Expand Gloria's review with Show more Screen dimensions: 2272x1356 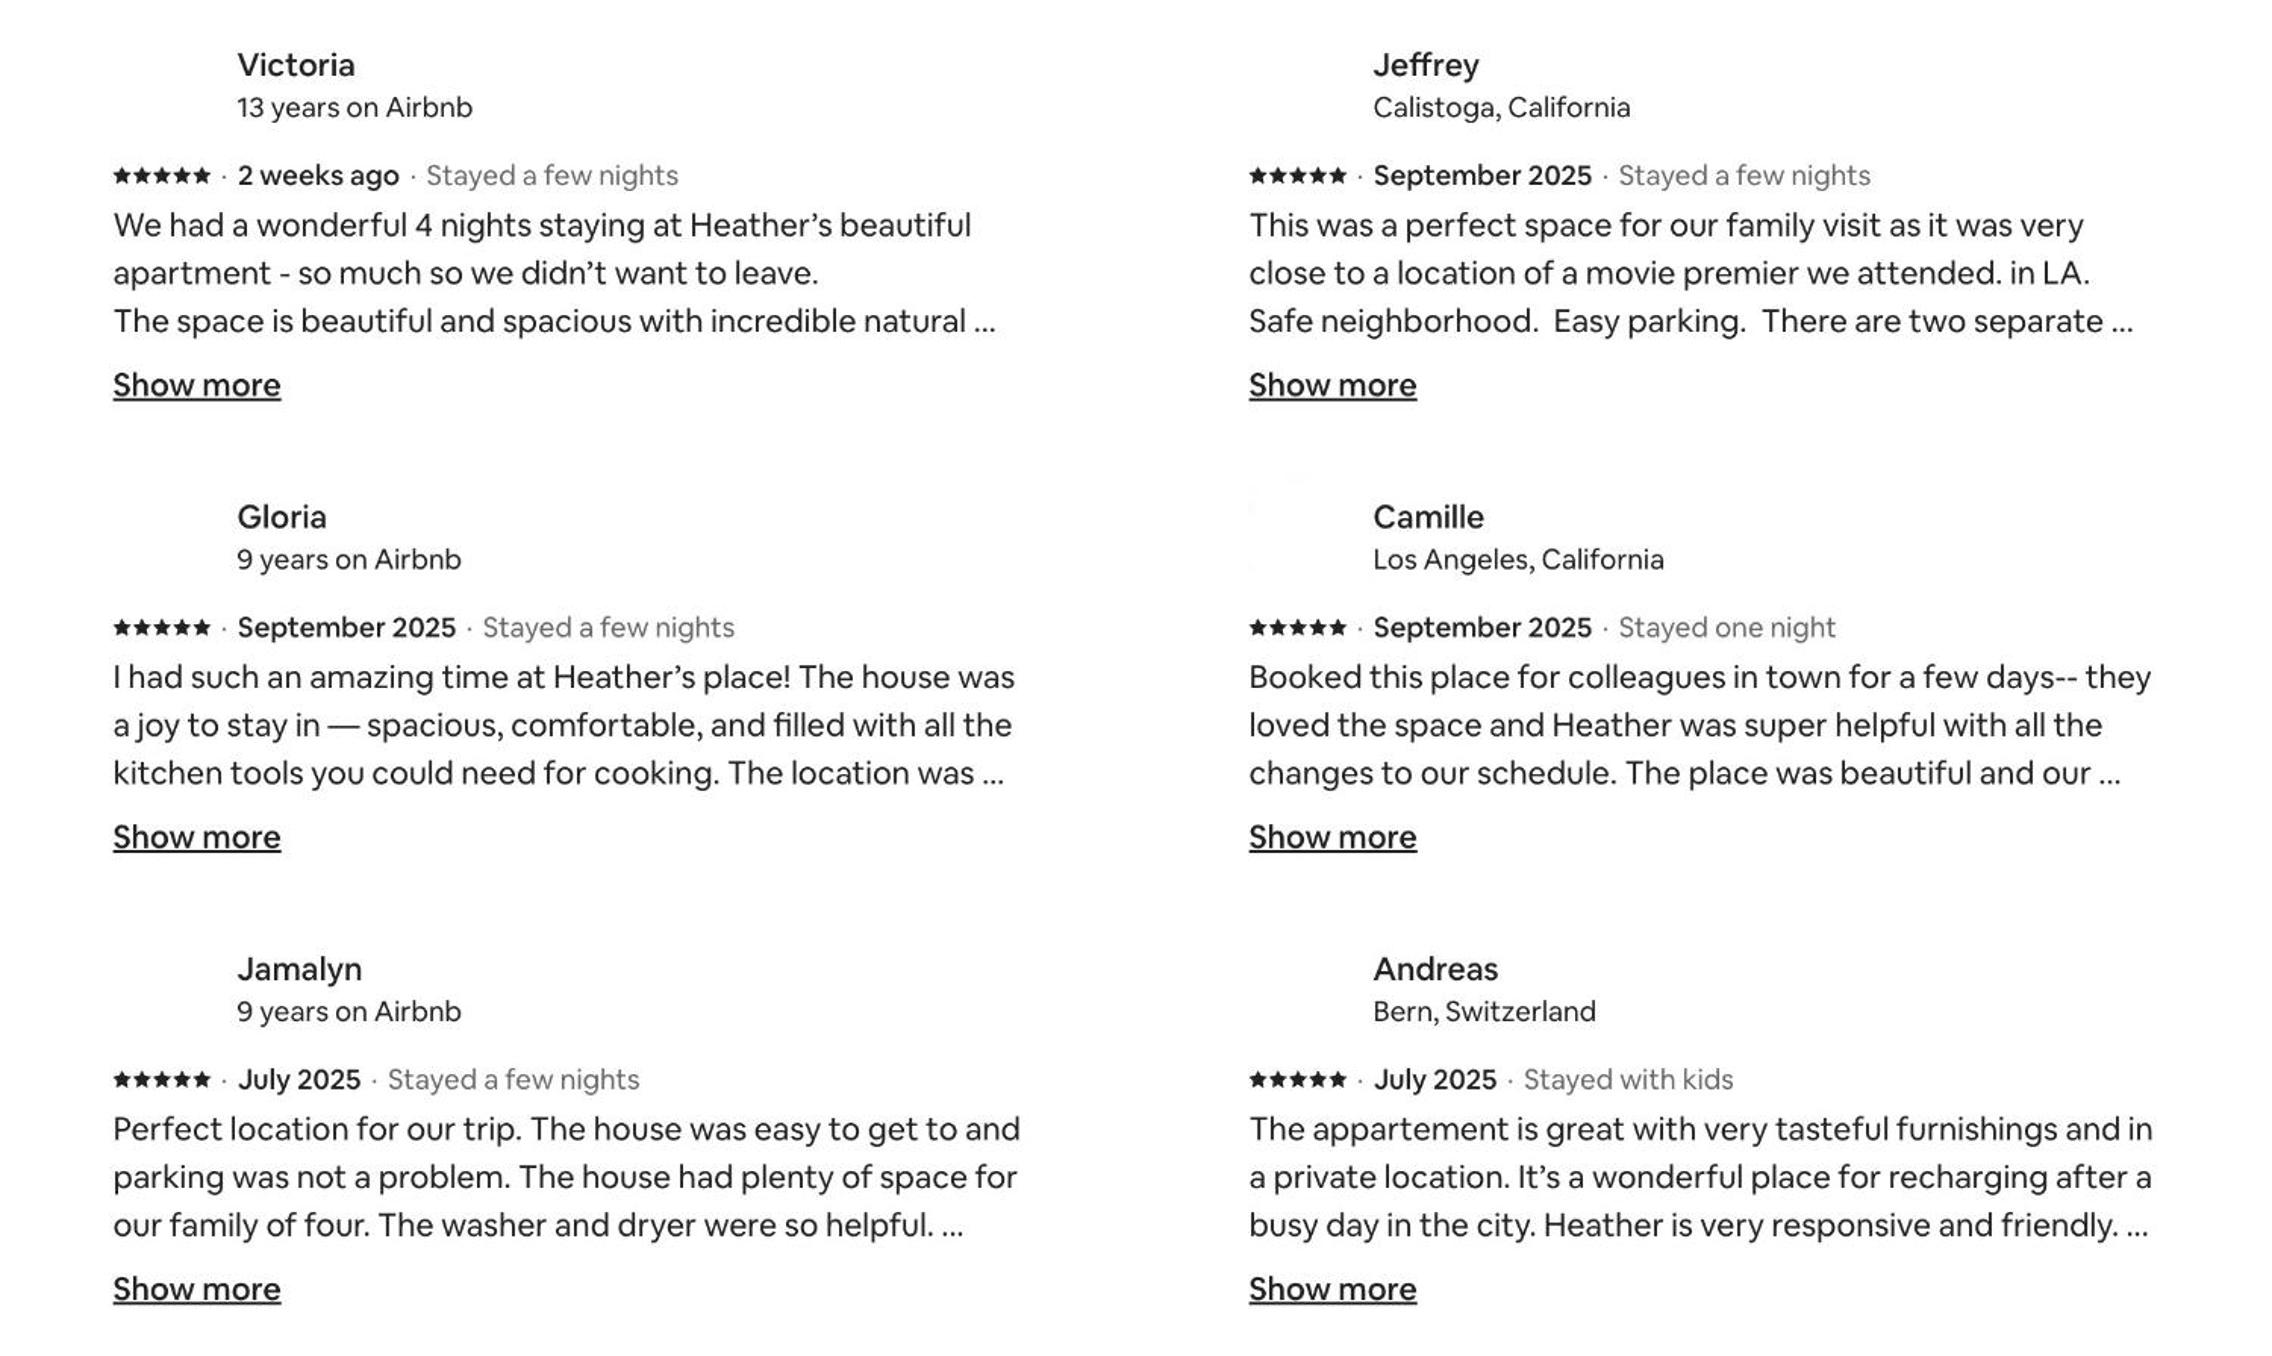click(197, 837)
